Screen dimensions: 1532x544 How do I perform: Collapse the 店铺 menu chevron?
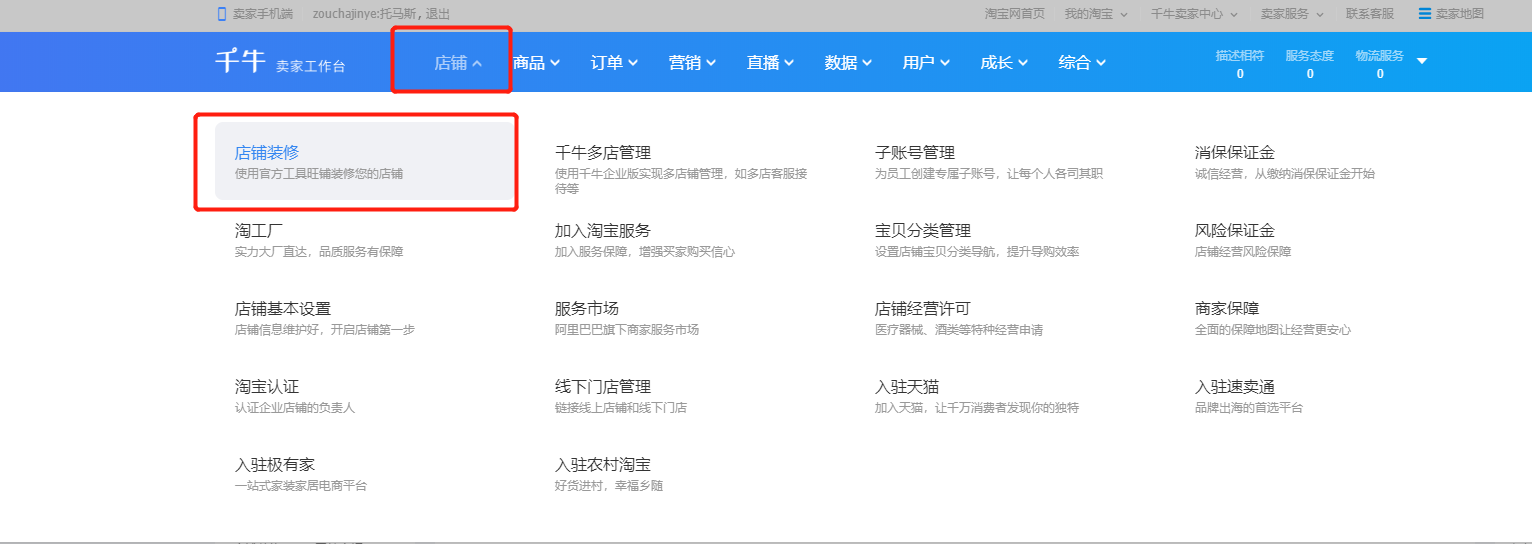(x=477, y=63)
